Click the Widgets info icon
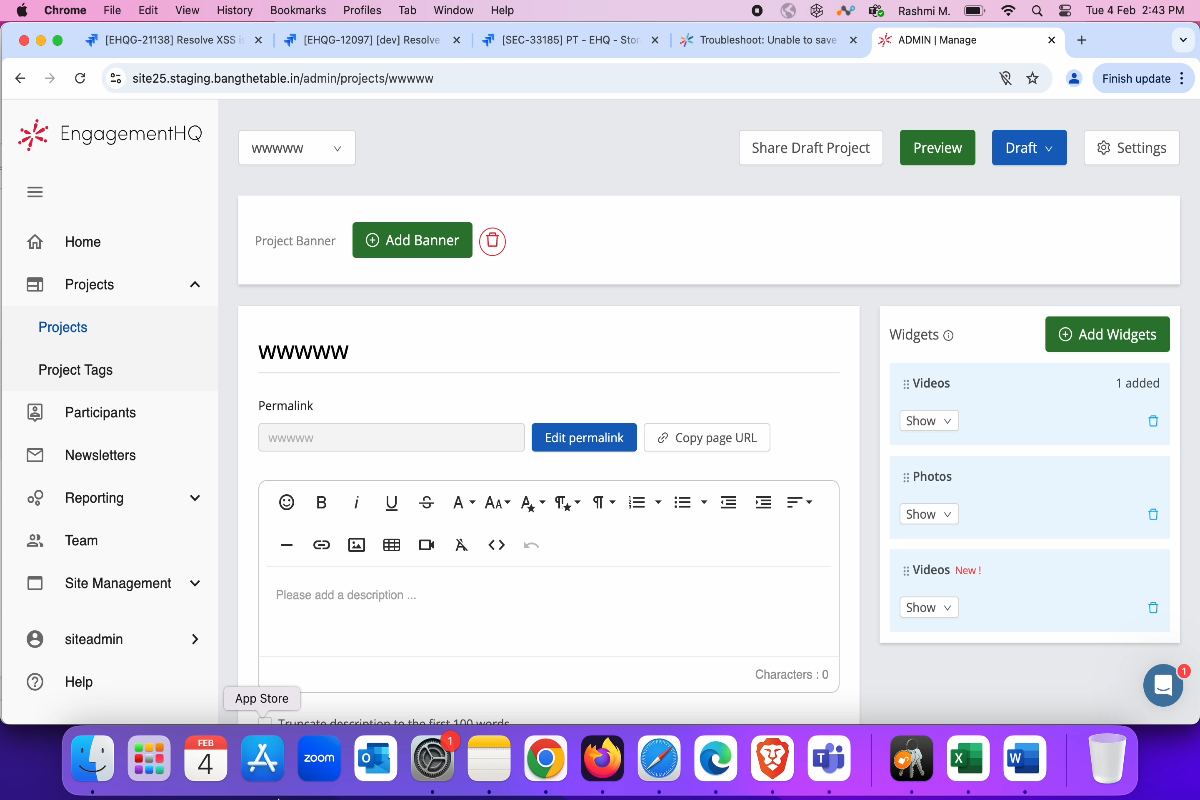Viewport: 1200px width, 800px height. coord(948,336)
